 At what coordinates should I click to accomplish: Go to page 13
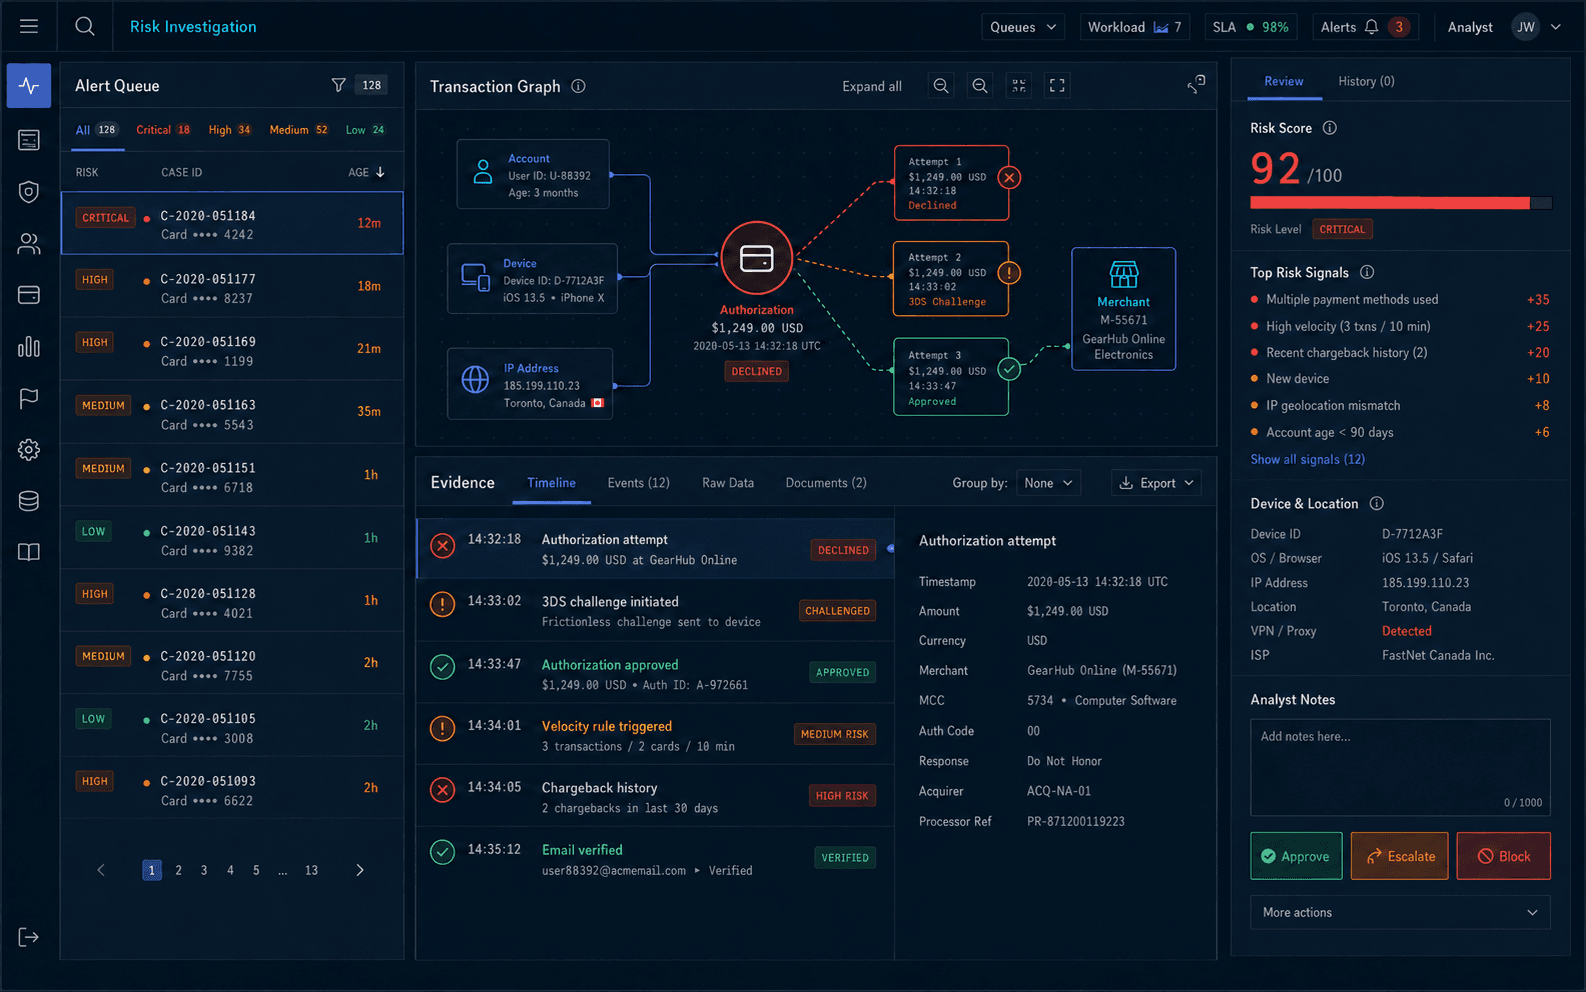pos(311,870)
